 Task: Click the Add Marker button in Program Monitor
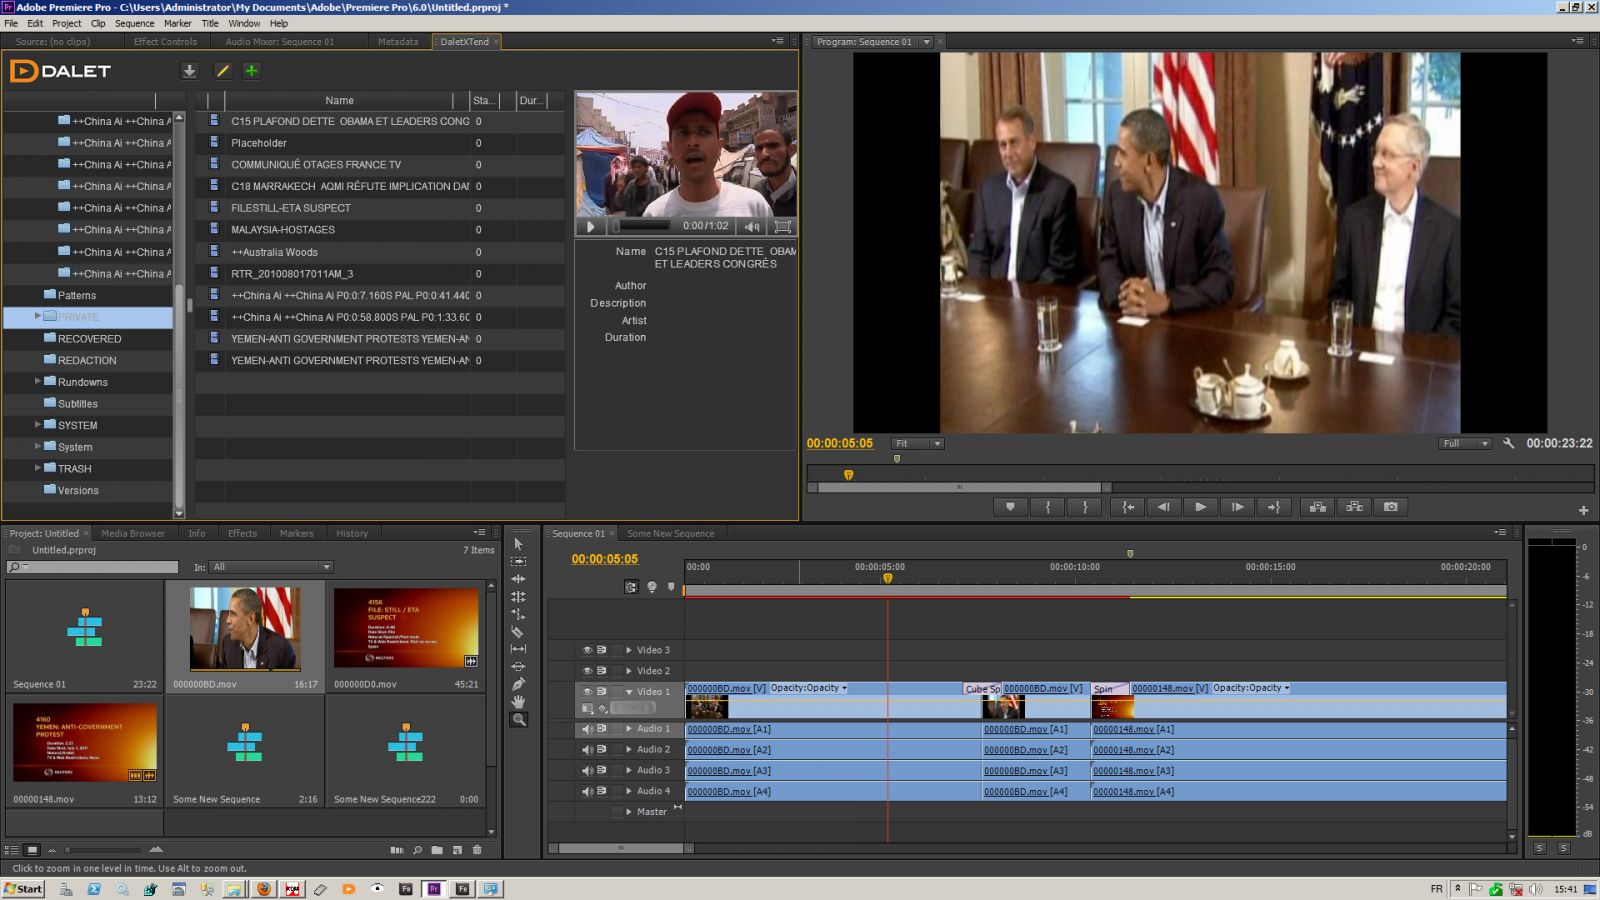coord(1010,507)
